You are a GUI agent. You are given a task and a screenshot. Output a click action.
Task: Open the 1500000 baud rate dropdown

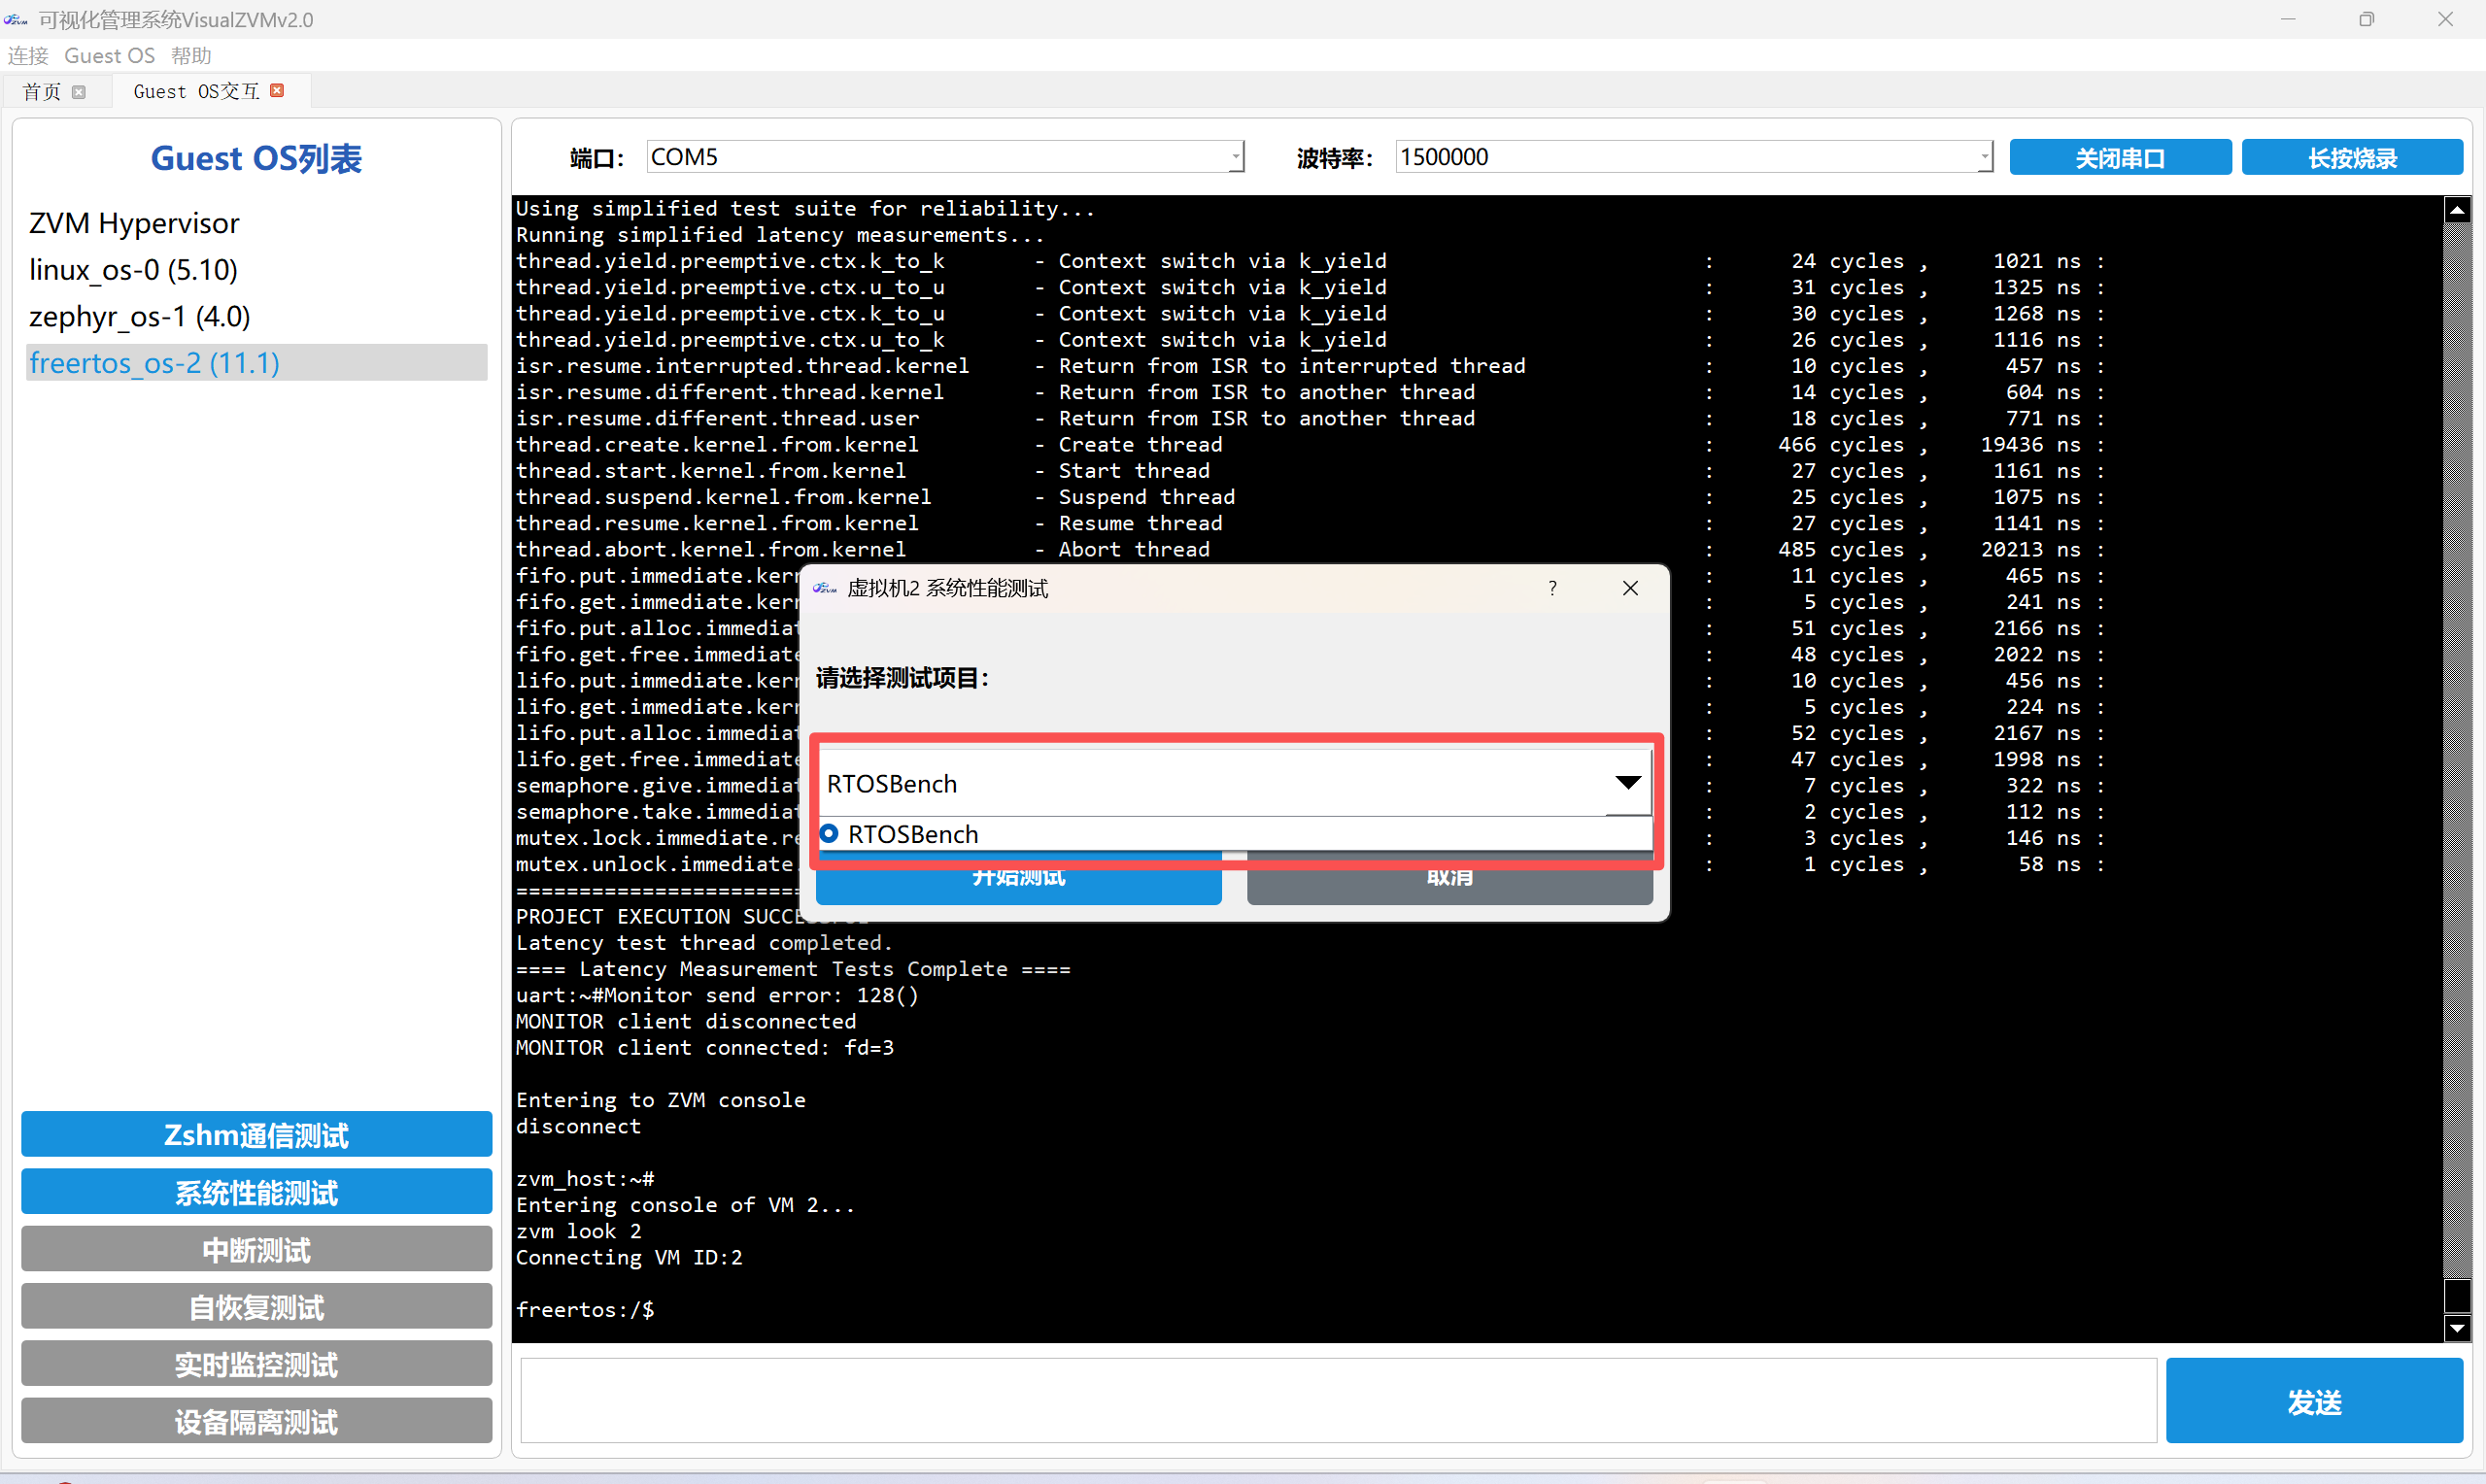pyautogui.click(x=1984, y=157)
